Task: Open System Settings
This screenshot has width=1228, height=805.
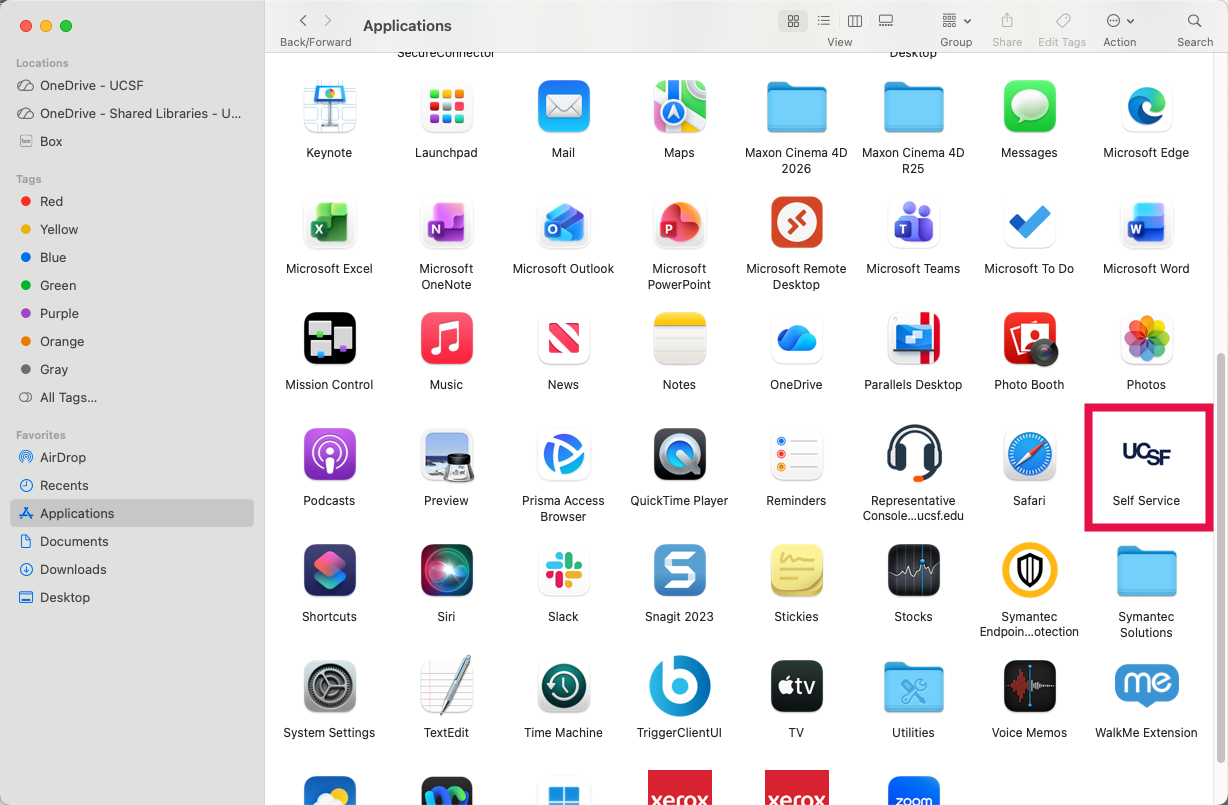Action: pos(329,686)
